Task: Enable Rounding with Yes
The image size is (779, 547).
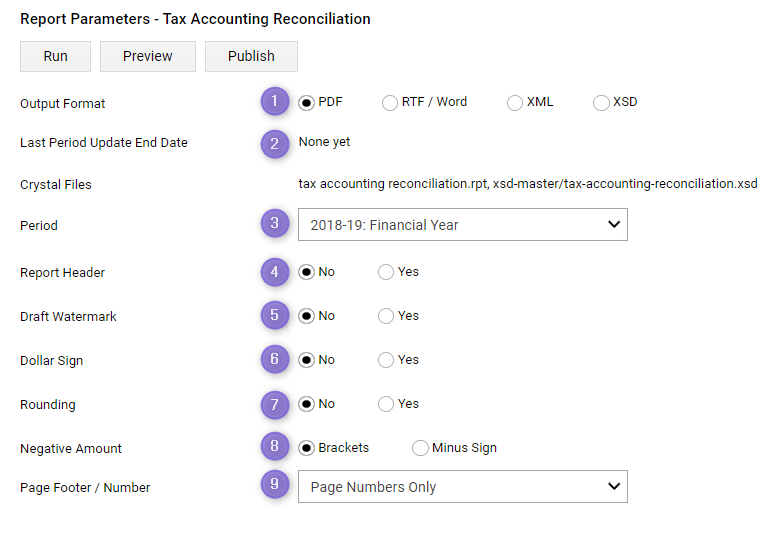Action: pos(386,404)
